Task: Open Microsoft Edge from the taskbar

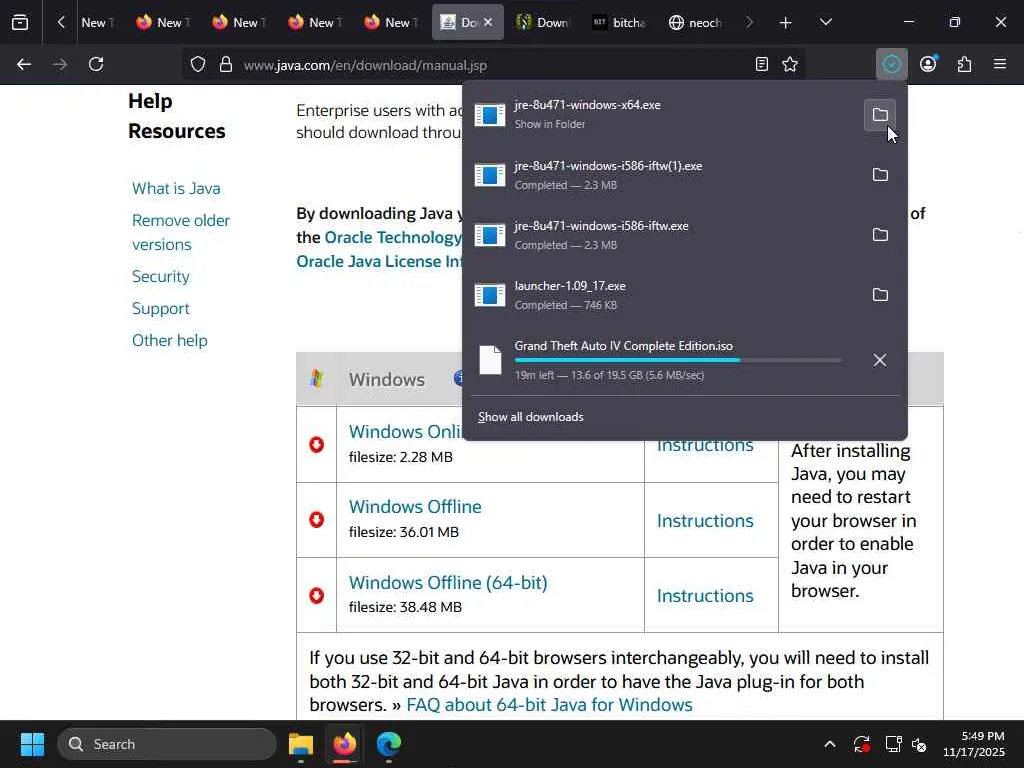Action: 389,744
